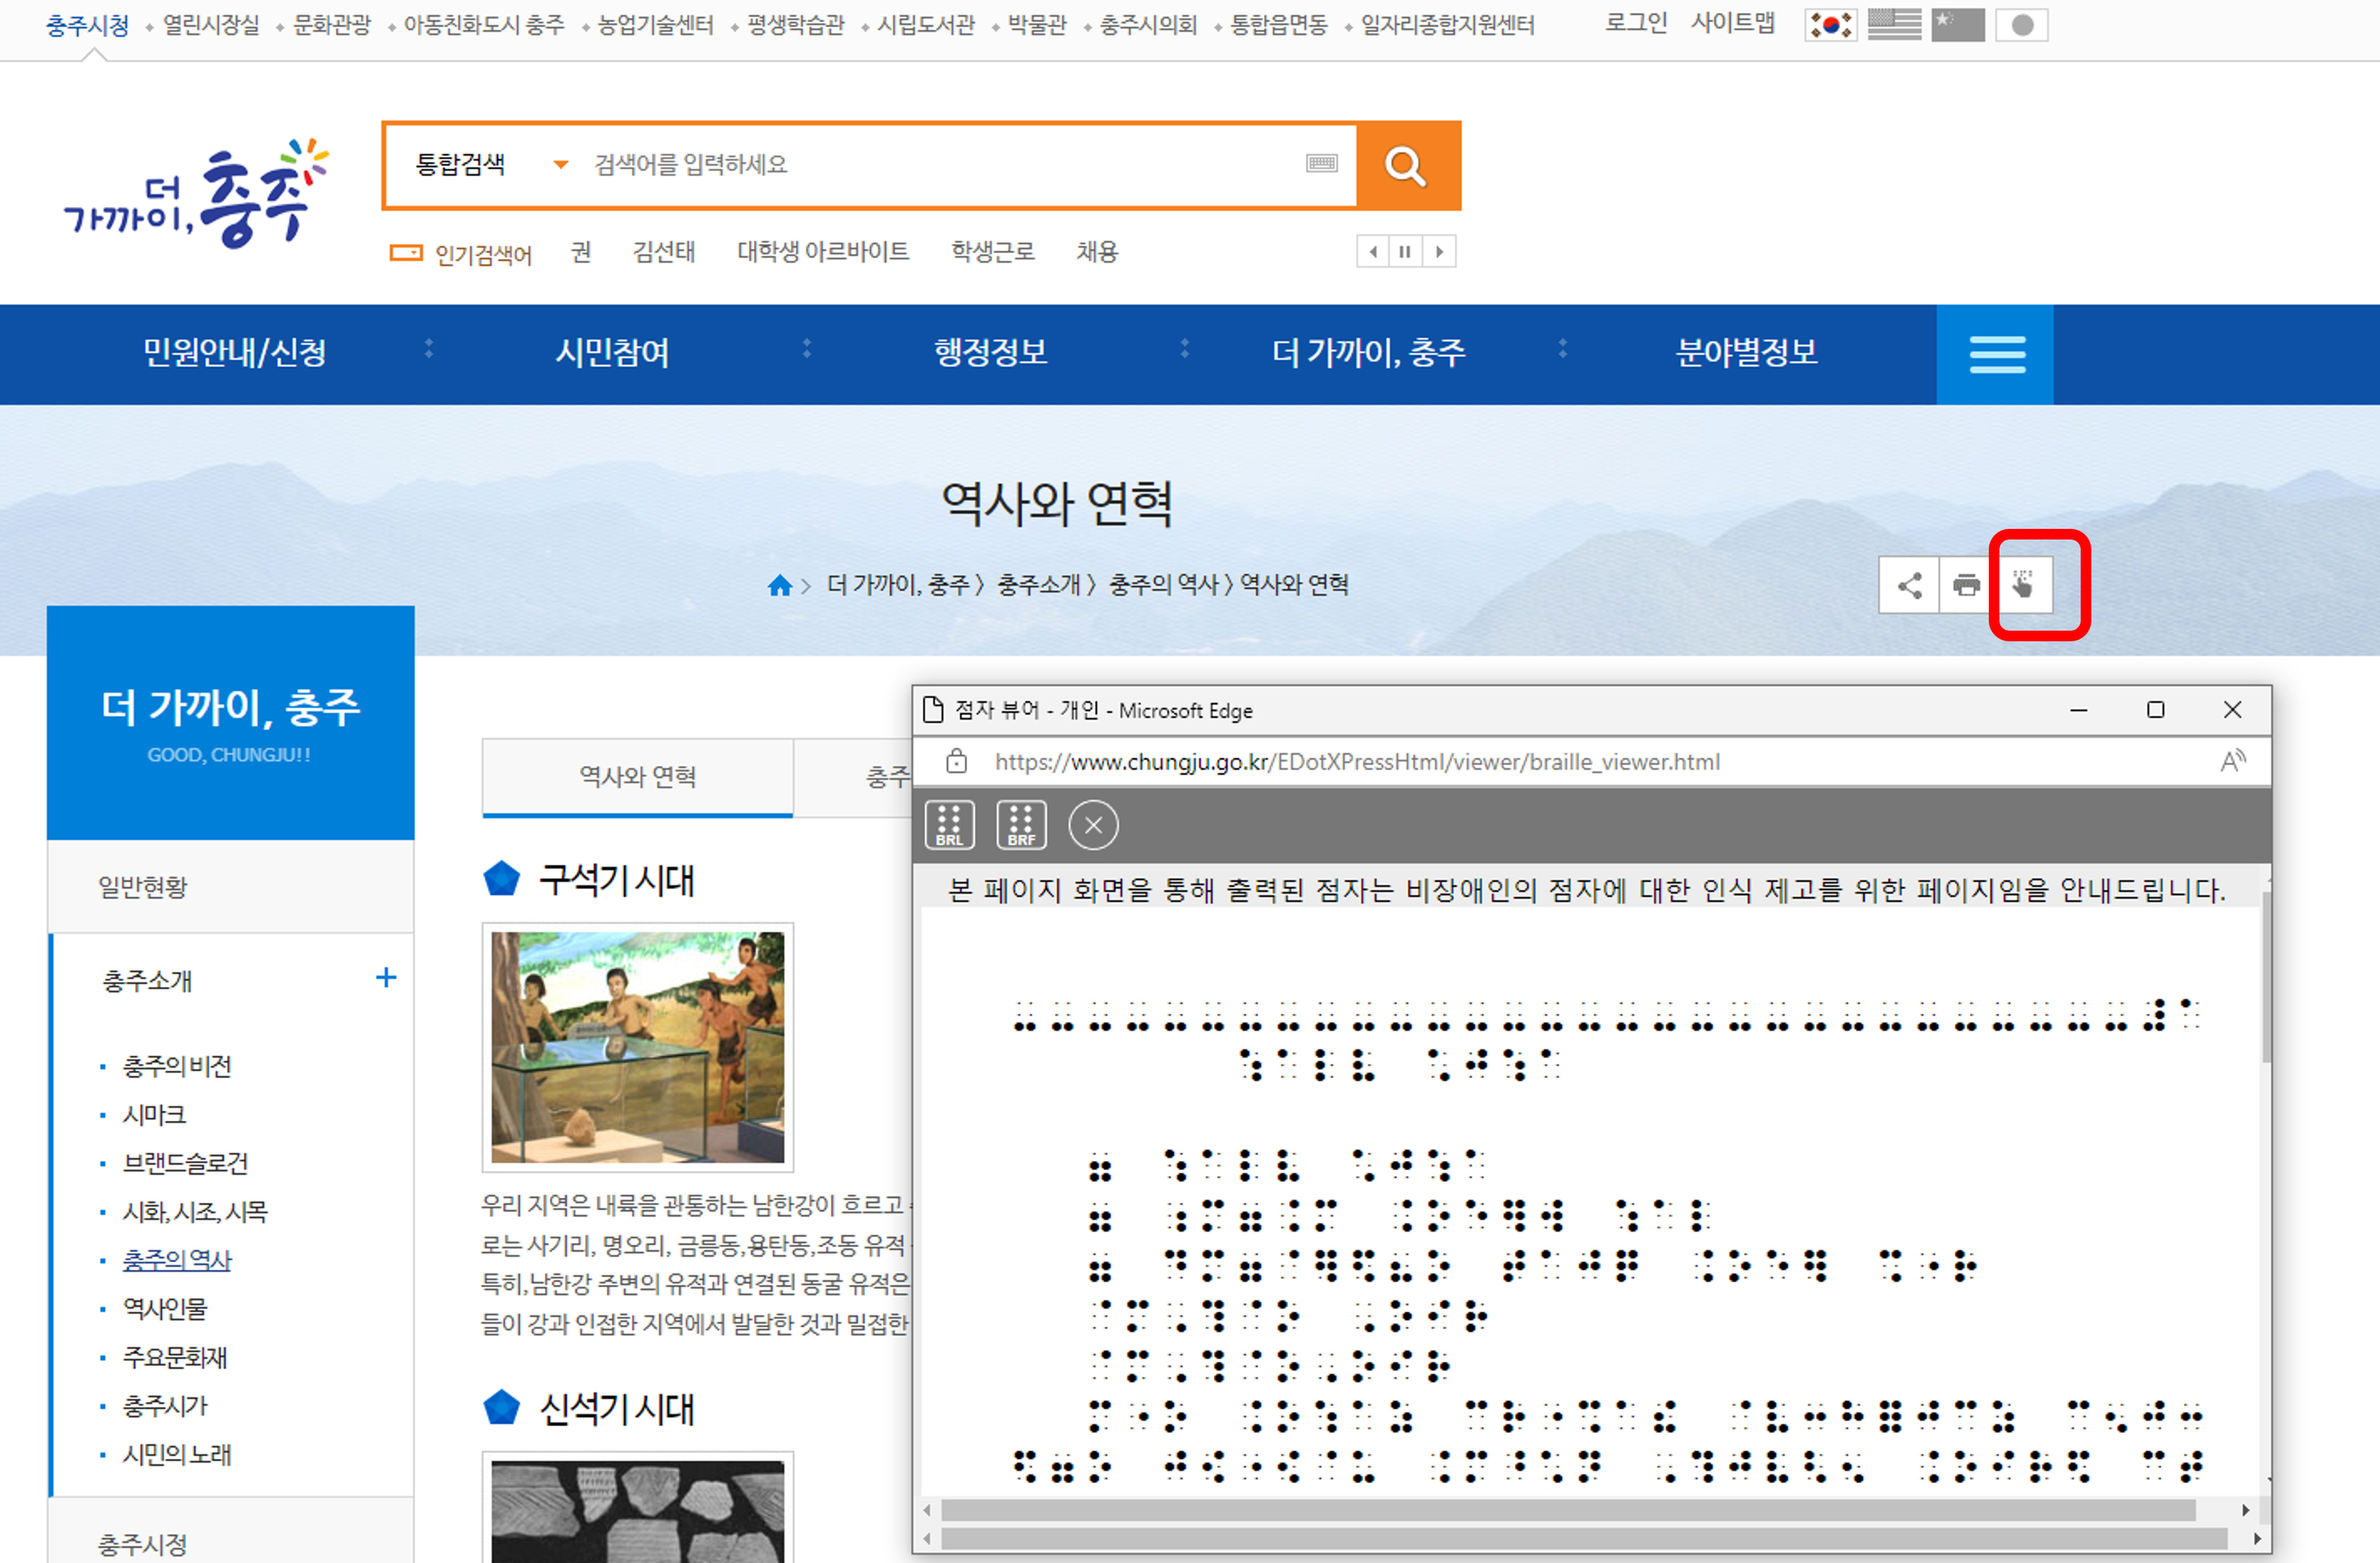Click 충주의 역사 in the breadcrumb
This screenshot has width=2380, height=1563.
click(x=1164, y=585)
